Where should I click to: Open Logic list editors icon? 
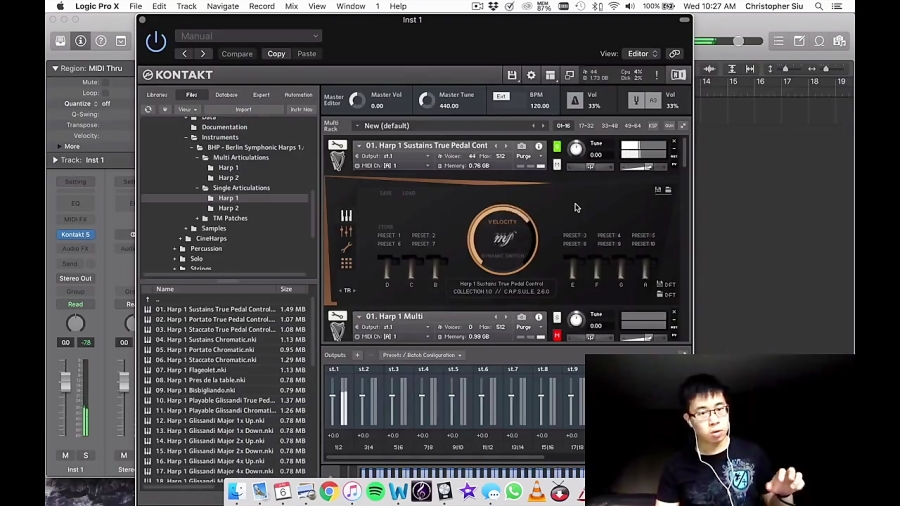(x=778, y=41)
